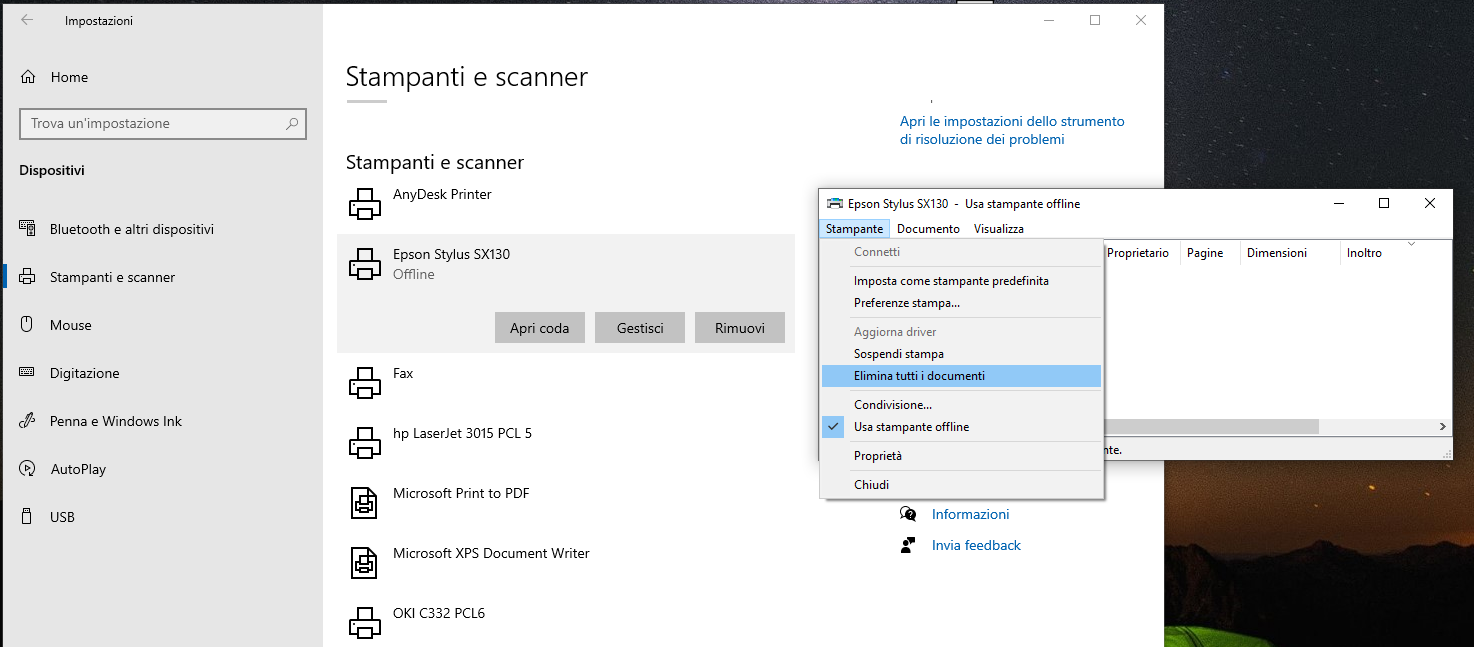This screenshot has width=1474, height=647.
Task: Open AutoPlay settings in sidebar
Action: pos(78,469)
